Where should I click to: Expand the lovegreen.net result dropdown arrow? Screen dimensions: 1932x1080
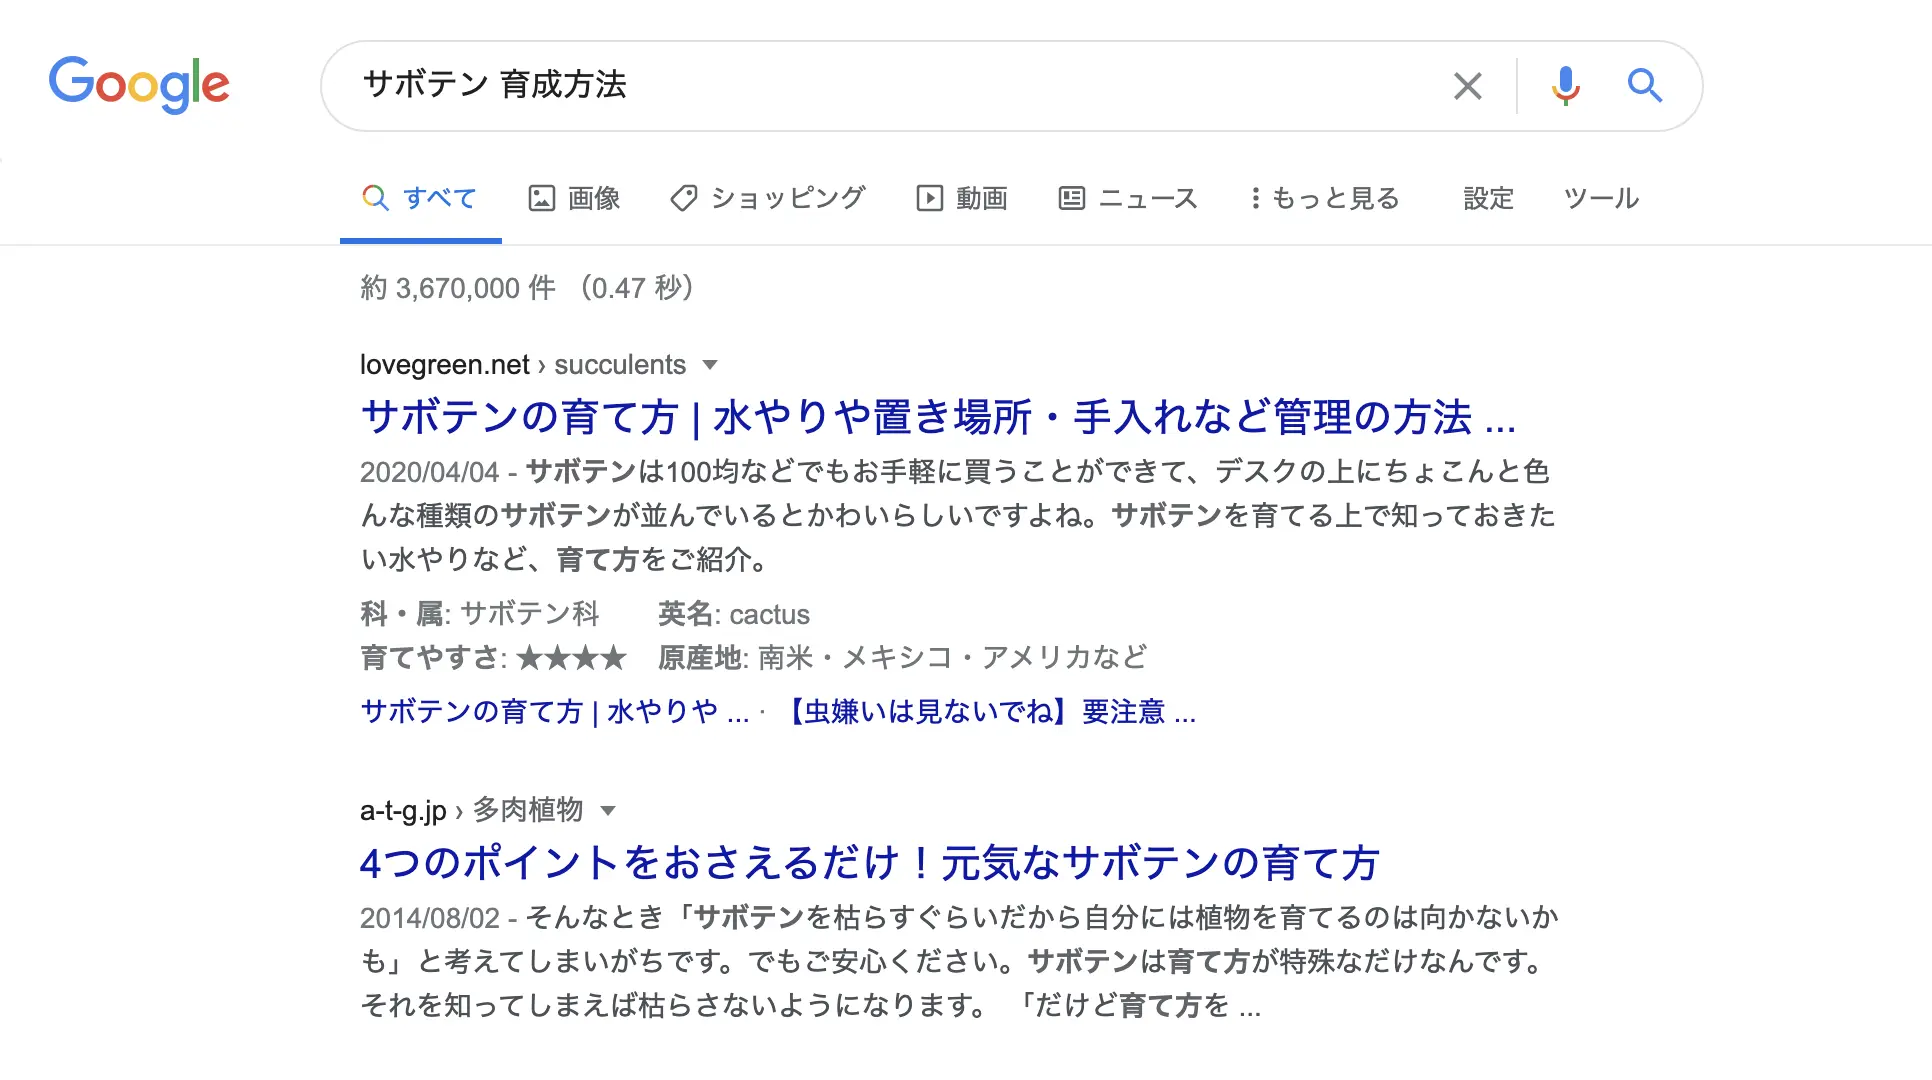coord(710,365)
